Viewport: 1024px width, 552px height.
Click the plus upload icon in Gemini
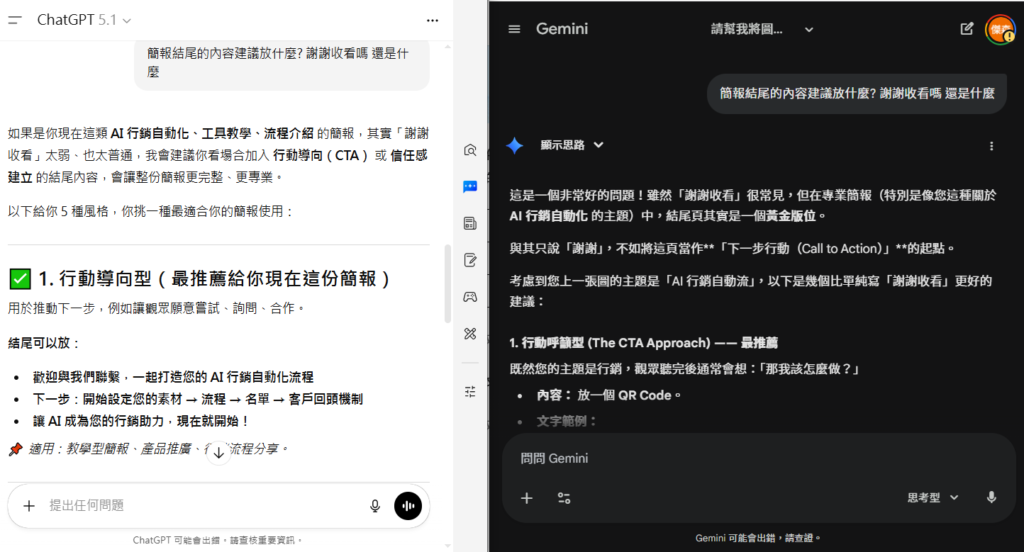[x=527, y=497]
